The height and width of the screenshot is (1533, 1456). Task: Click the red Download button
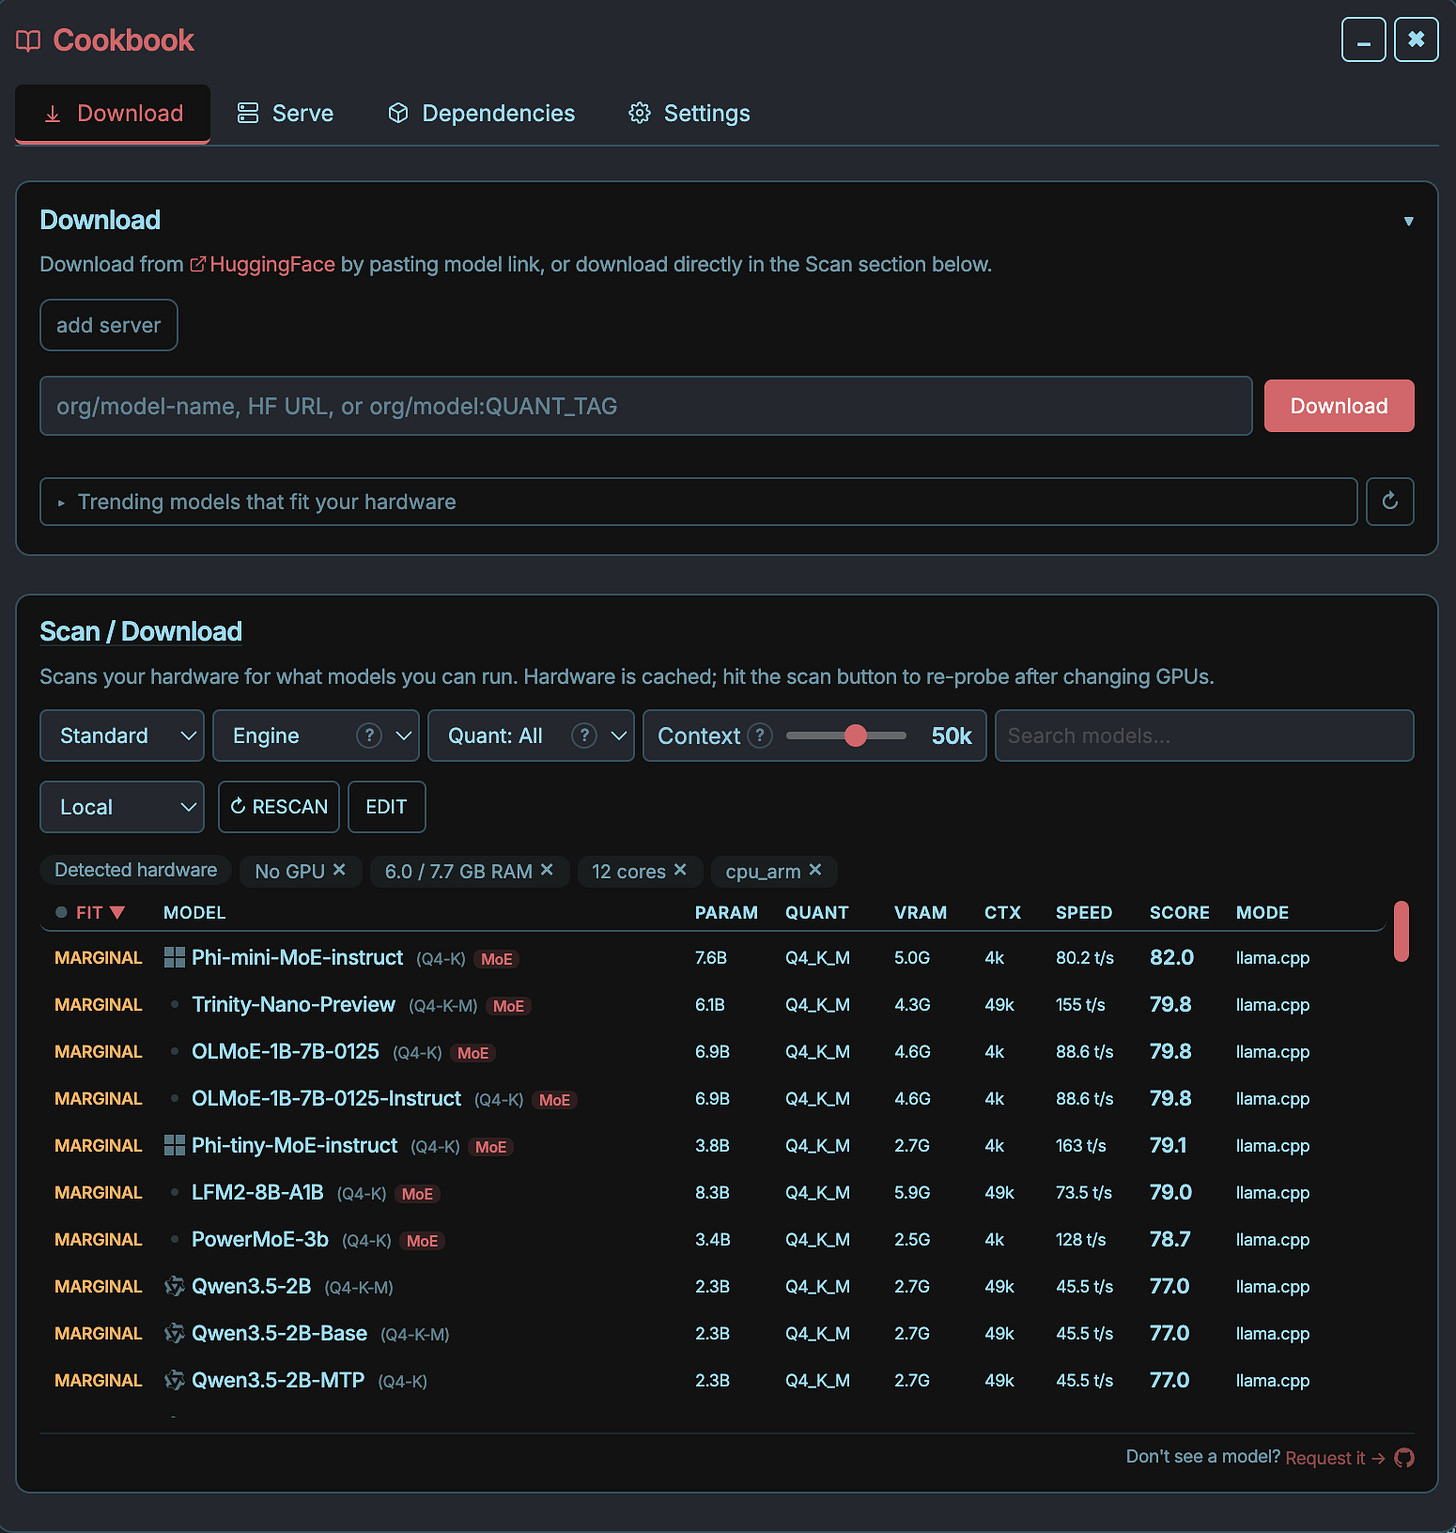(1339, 406)
